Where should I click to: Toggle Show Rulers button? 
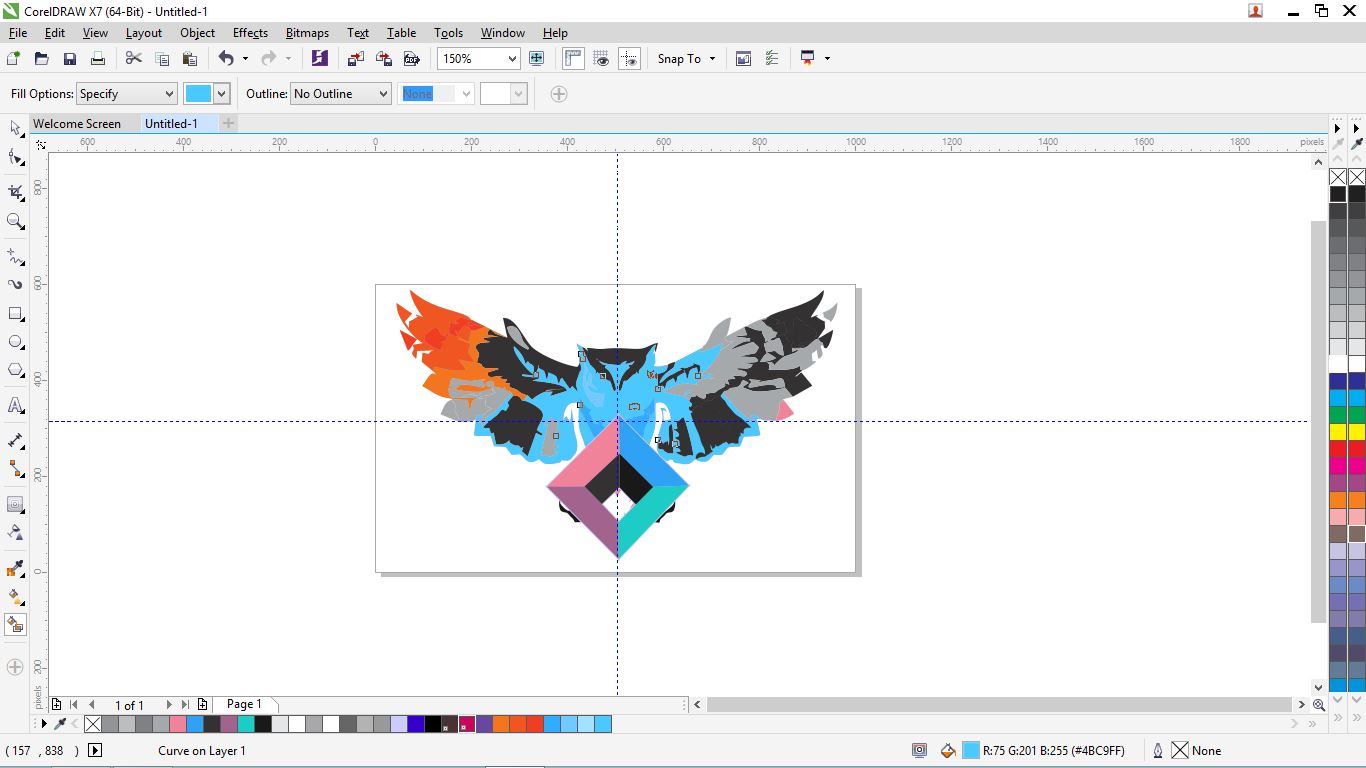[573, 59]
